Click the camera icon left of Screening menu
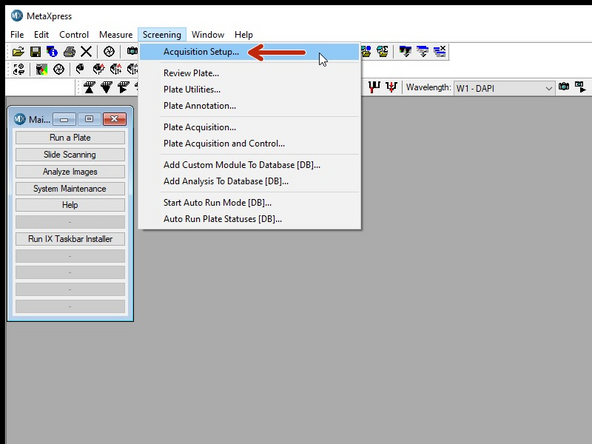The width and height of the screenshot is (592, 444). coord(132,51)
